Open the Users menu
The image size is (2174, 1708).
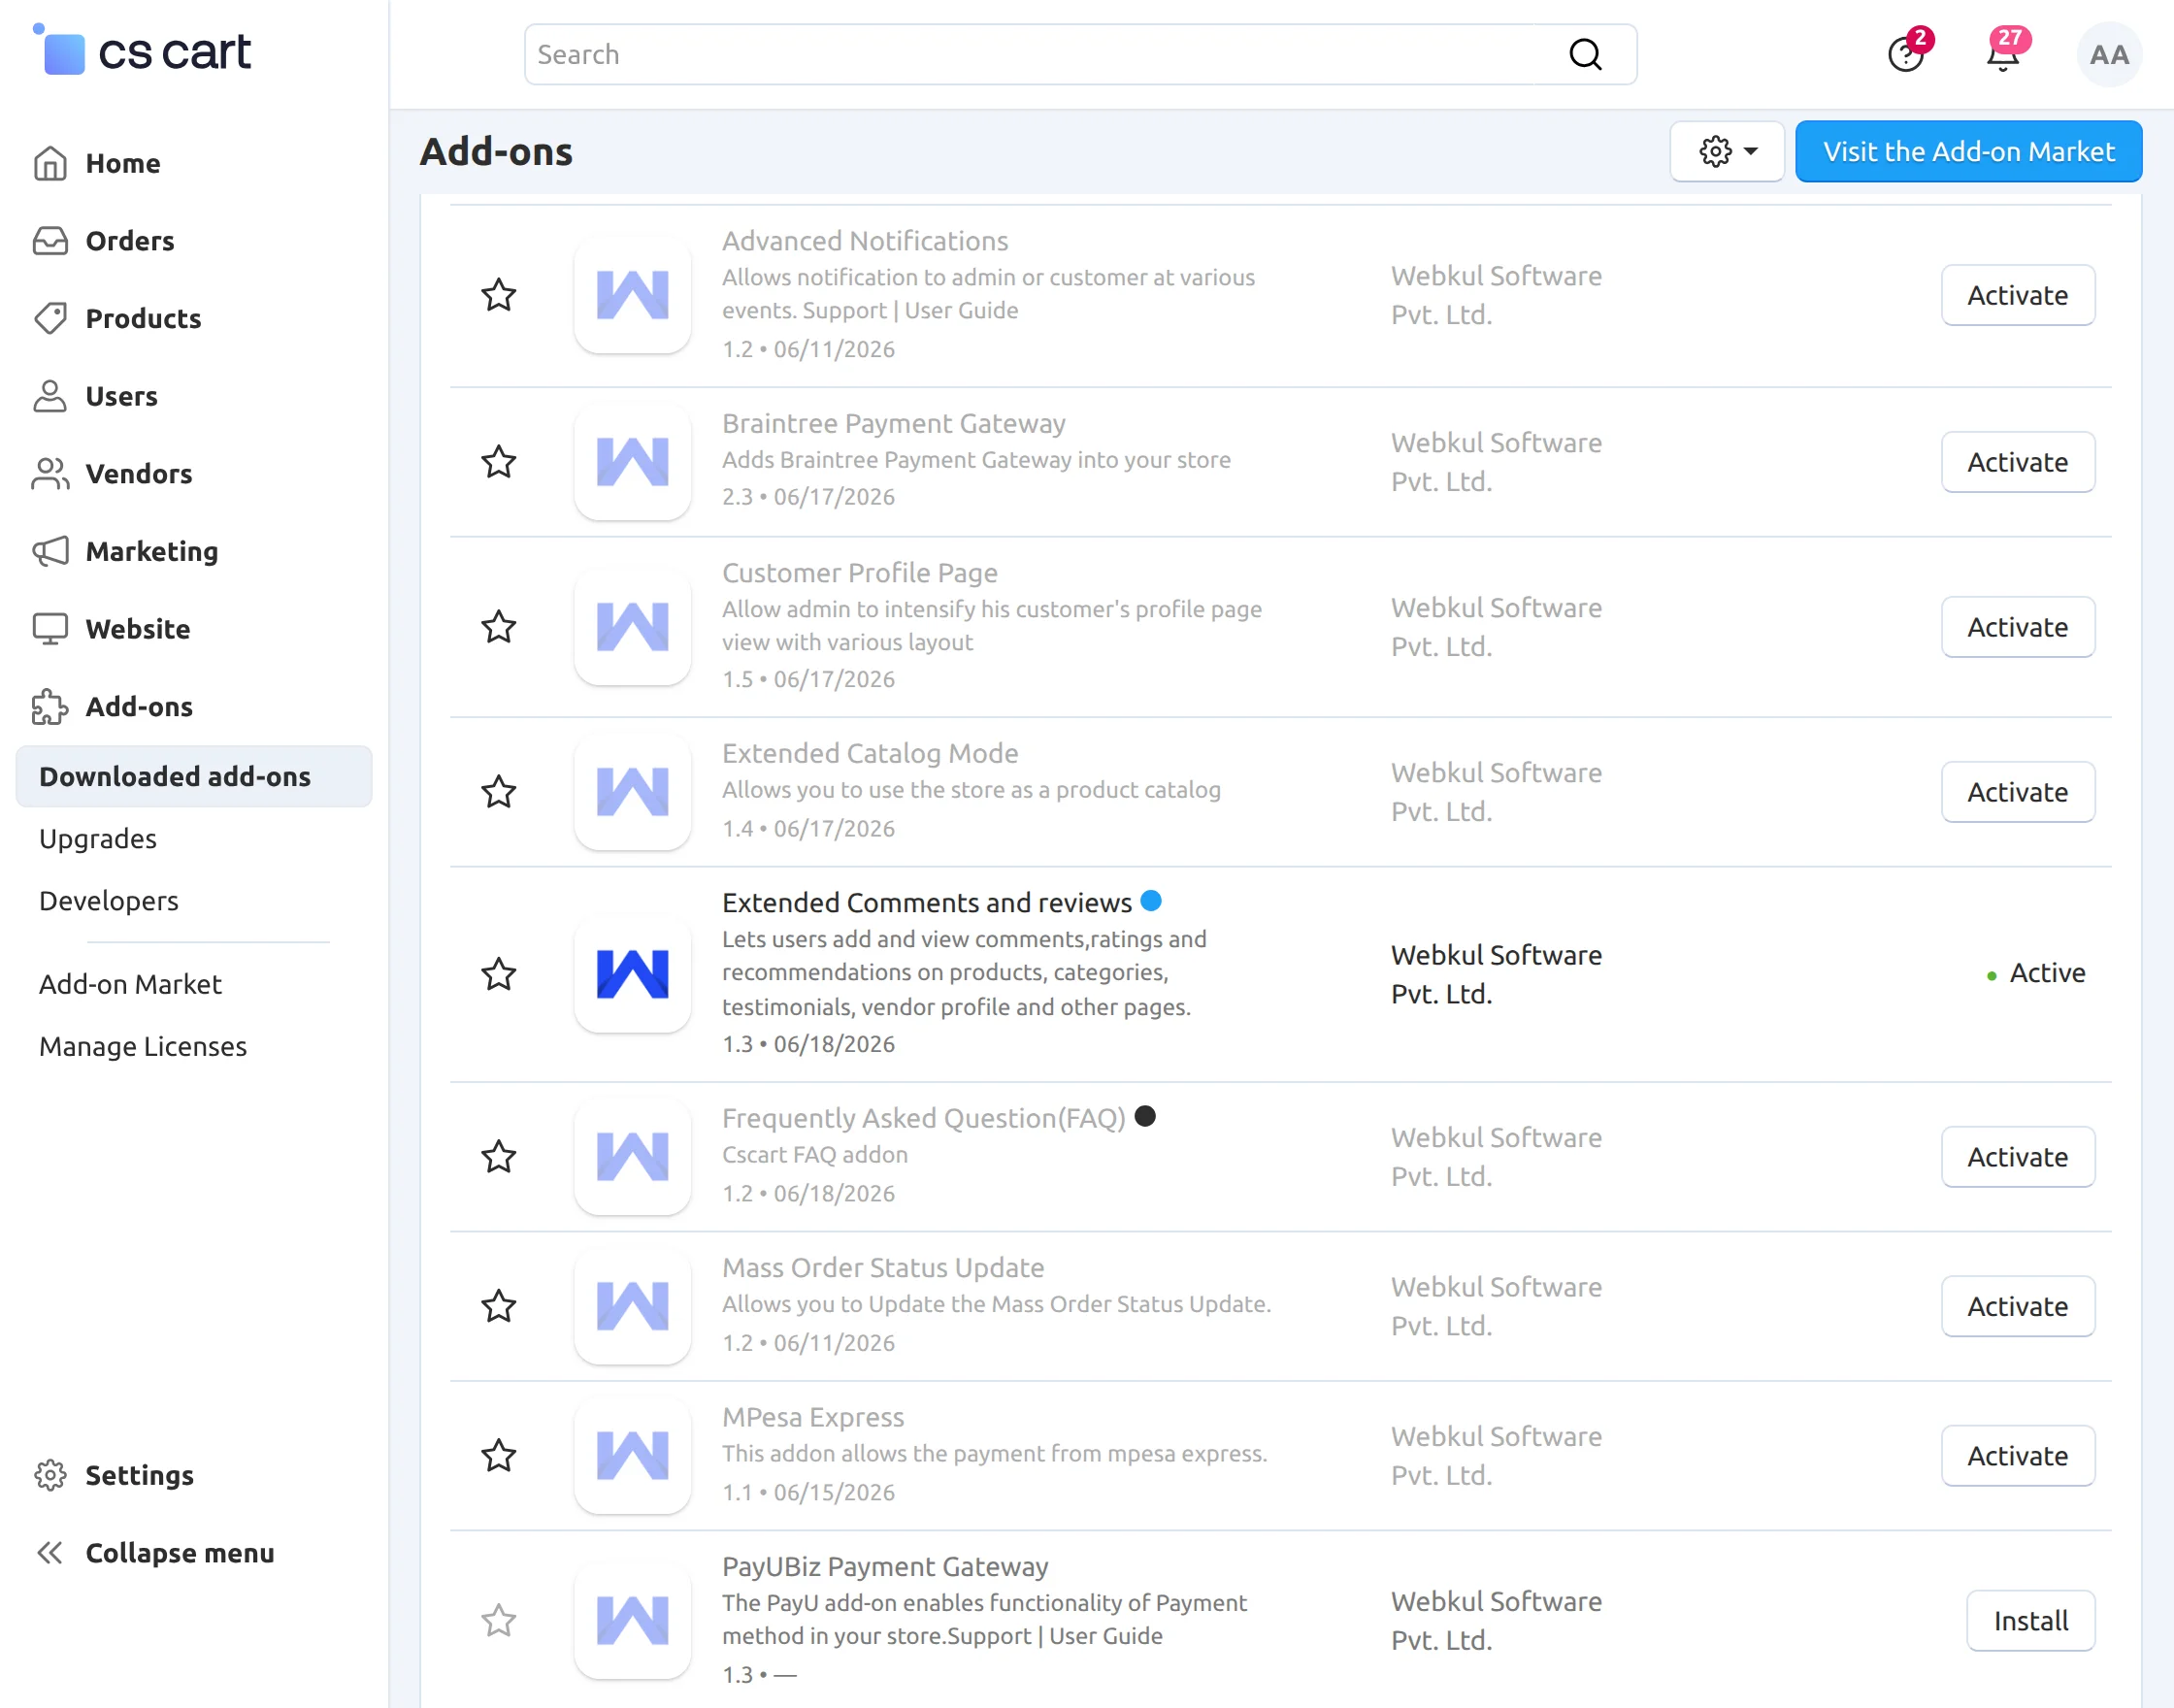(122, 396)
